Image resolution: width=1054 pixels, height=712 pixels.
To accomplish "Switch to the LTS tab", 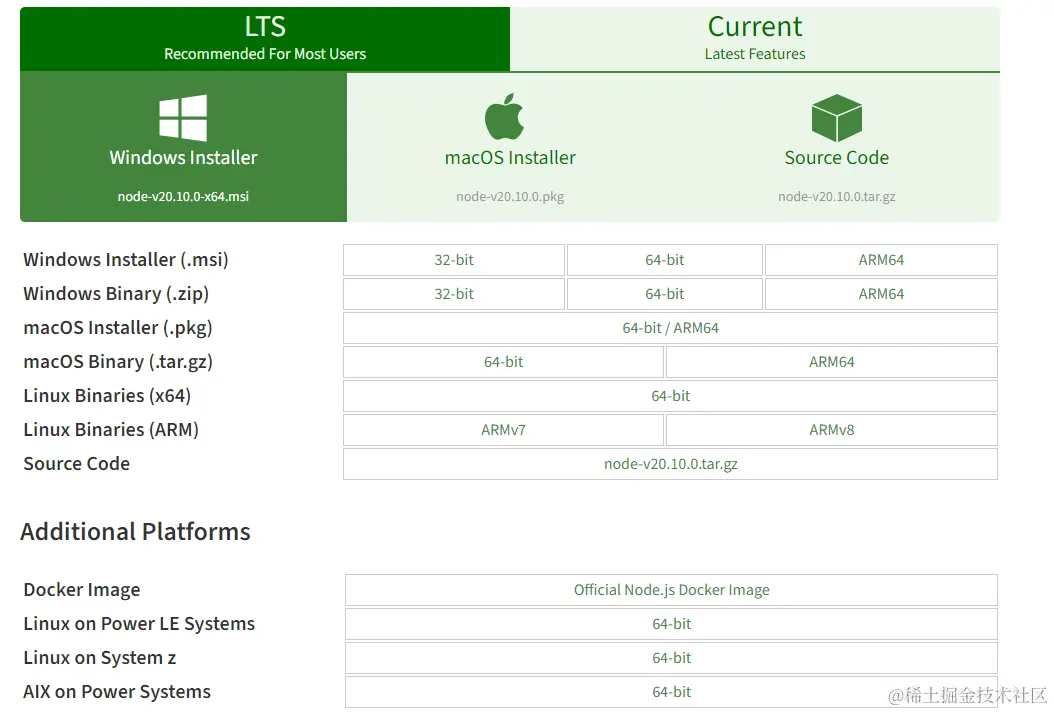I will (265, 39).
